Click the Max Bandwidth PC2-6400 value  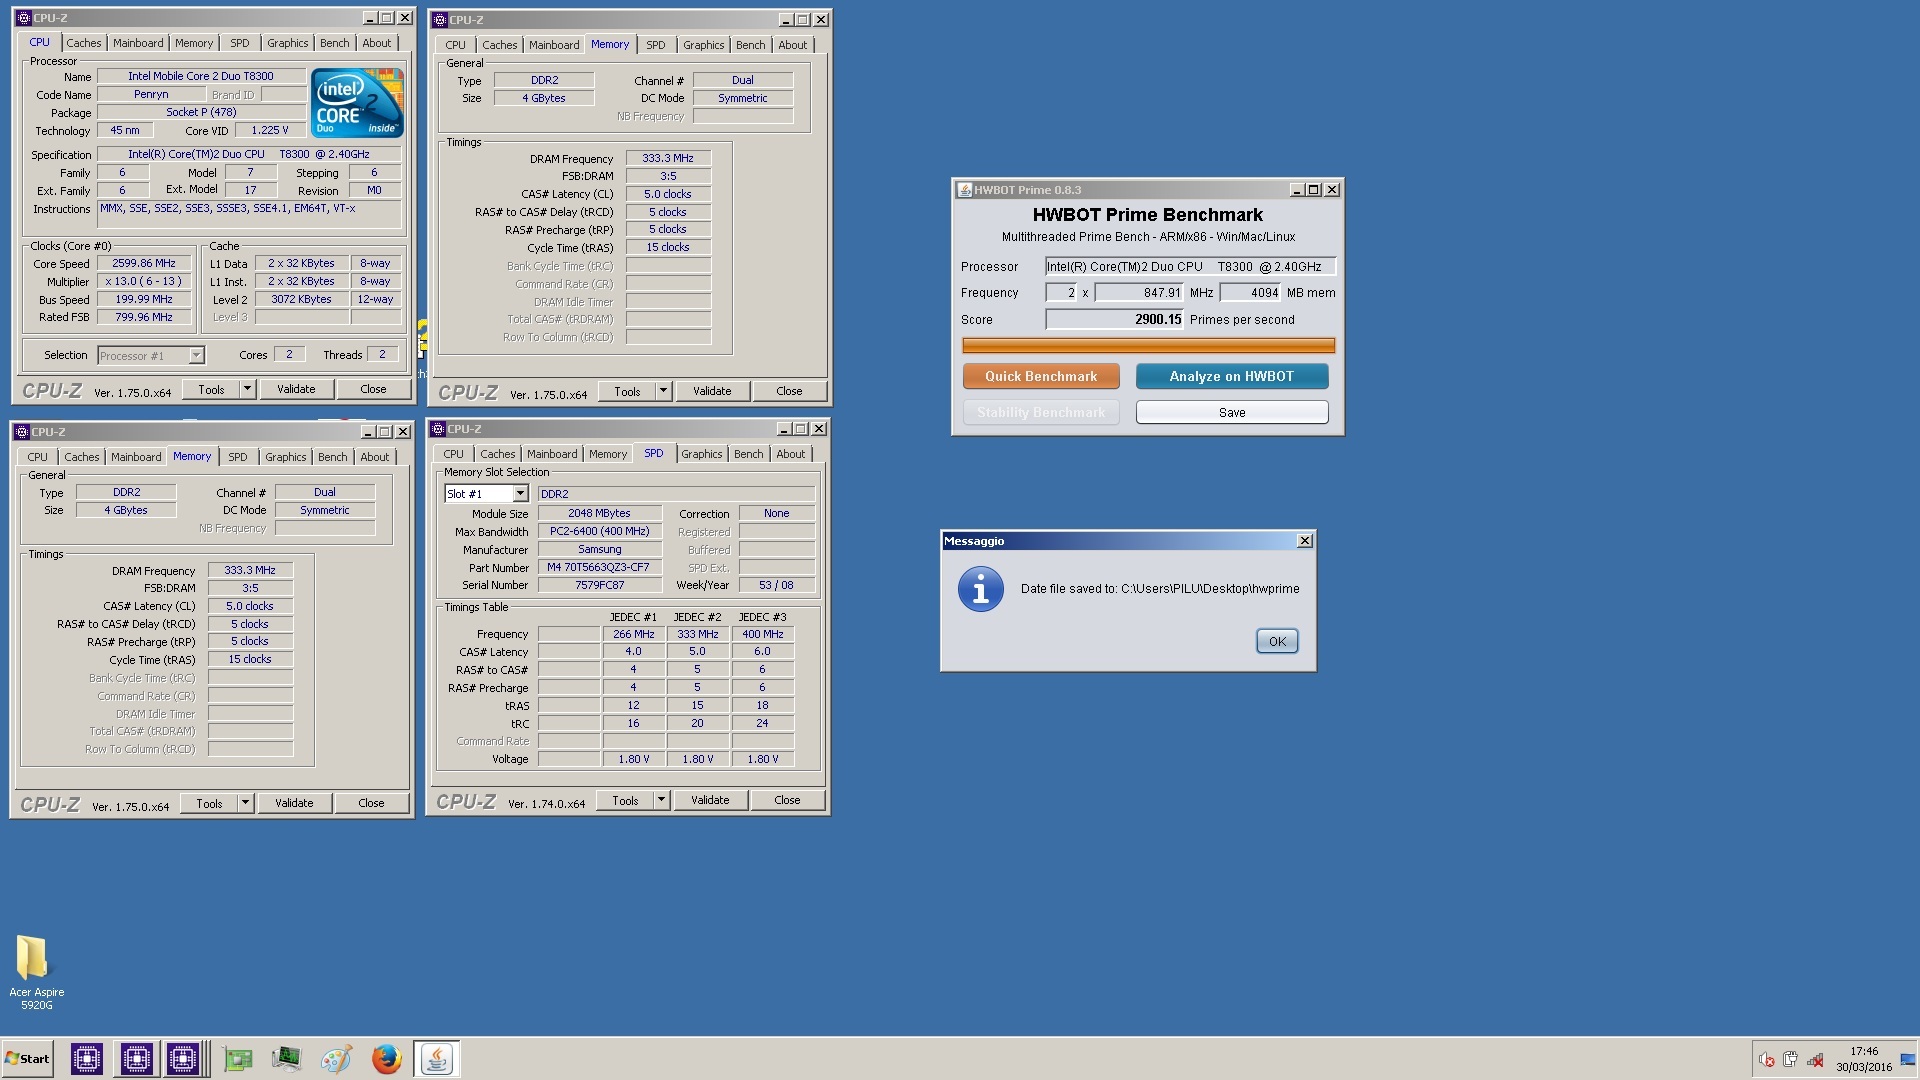coord(599,532)
